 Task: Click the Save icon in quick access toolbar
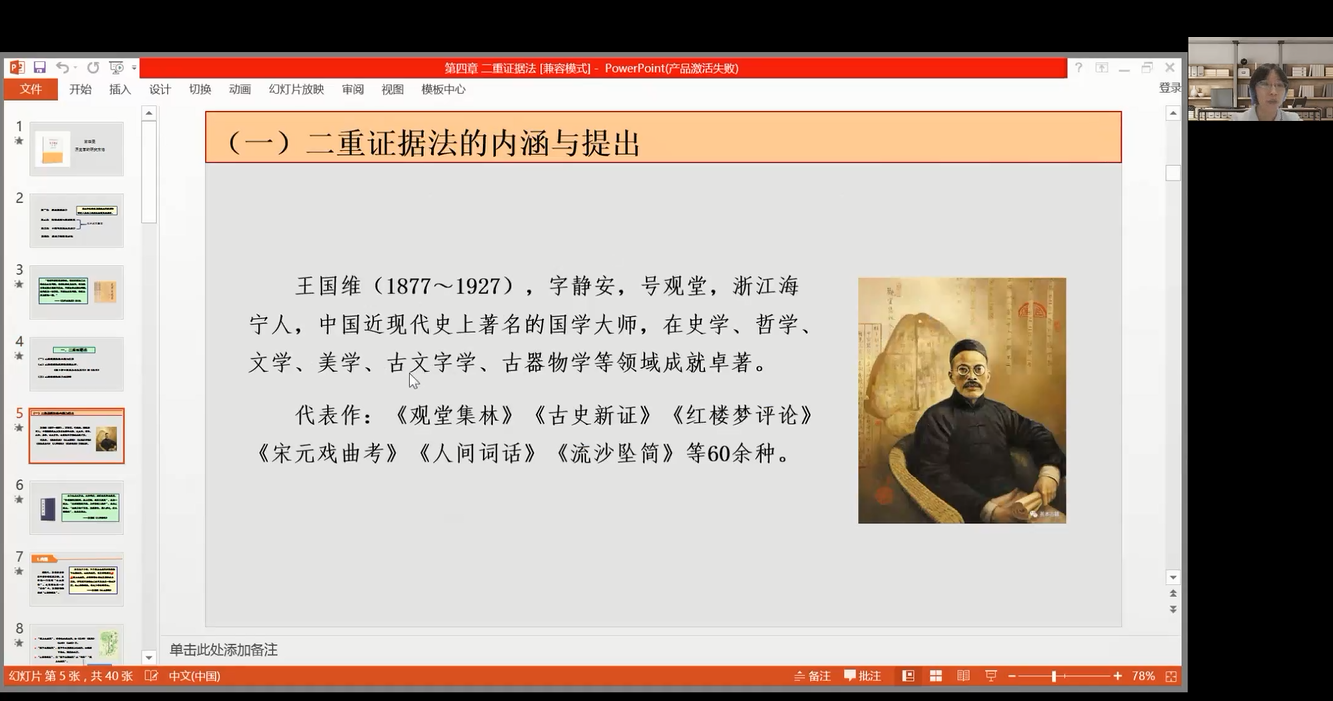(x=40, y=68)
